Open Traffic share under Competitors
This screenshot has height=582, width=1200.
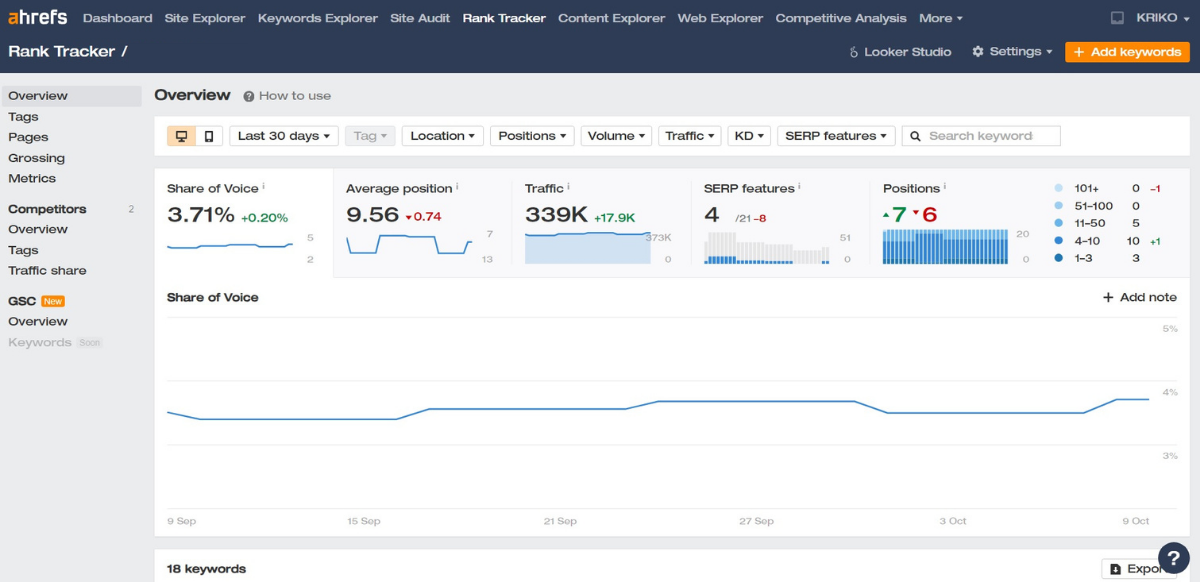(47, 271)
